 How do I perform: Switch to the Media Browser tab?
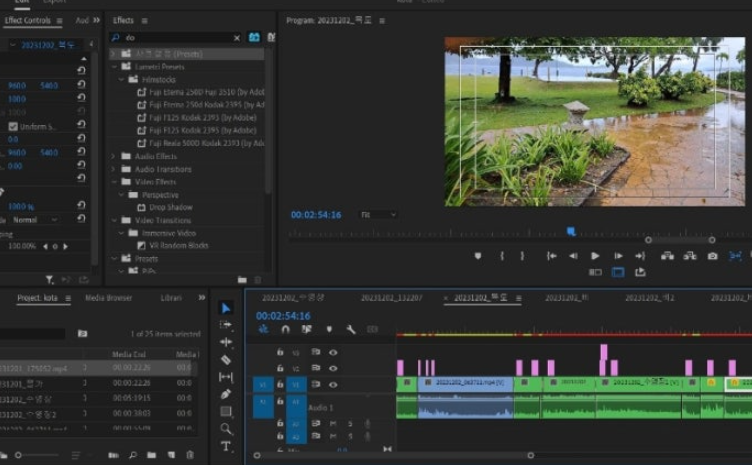(108, 298)
